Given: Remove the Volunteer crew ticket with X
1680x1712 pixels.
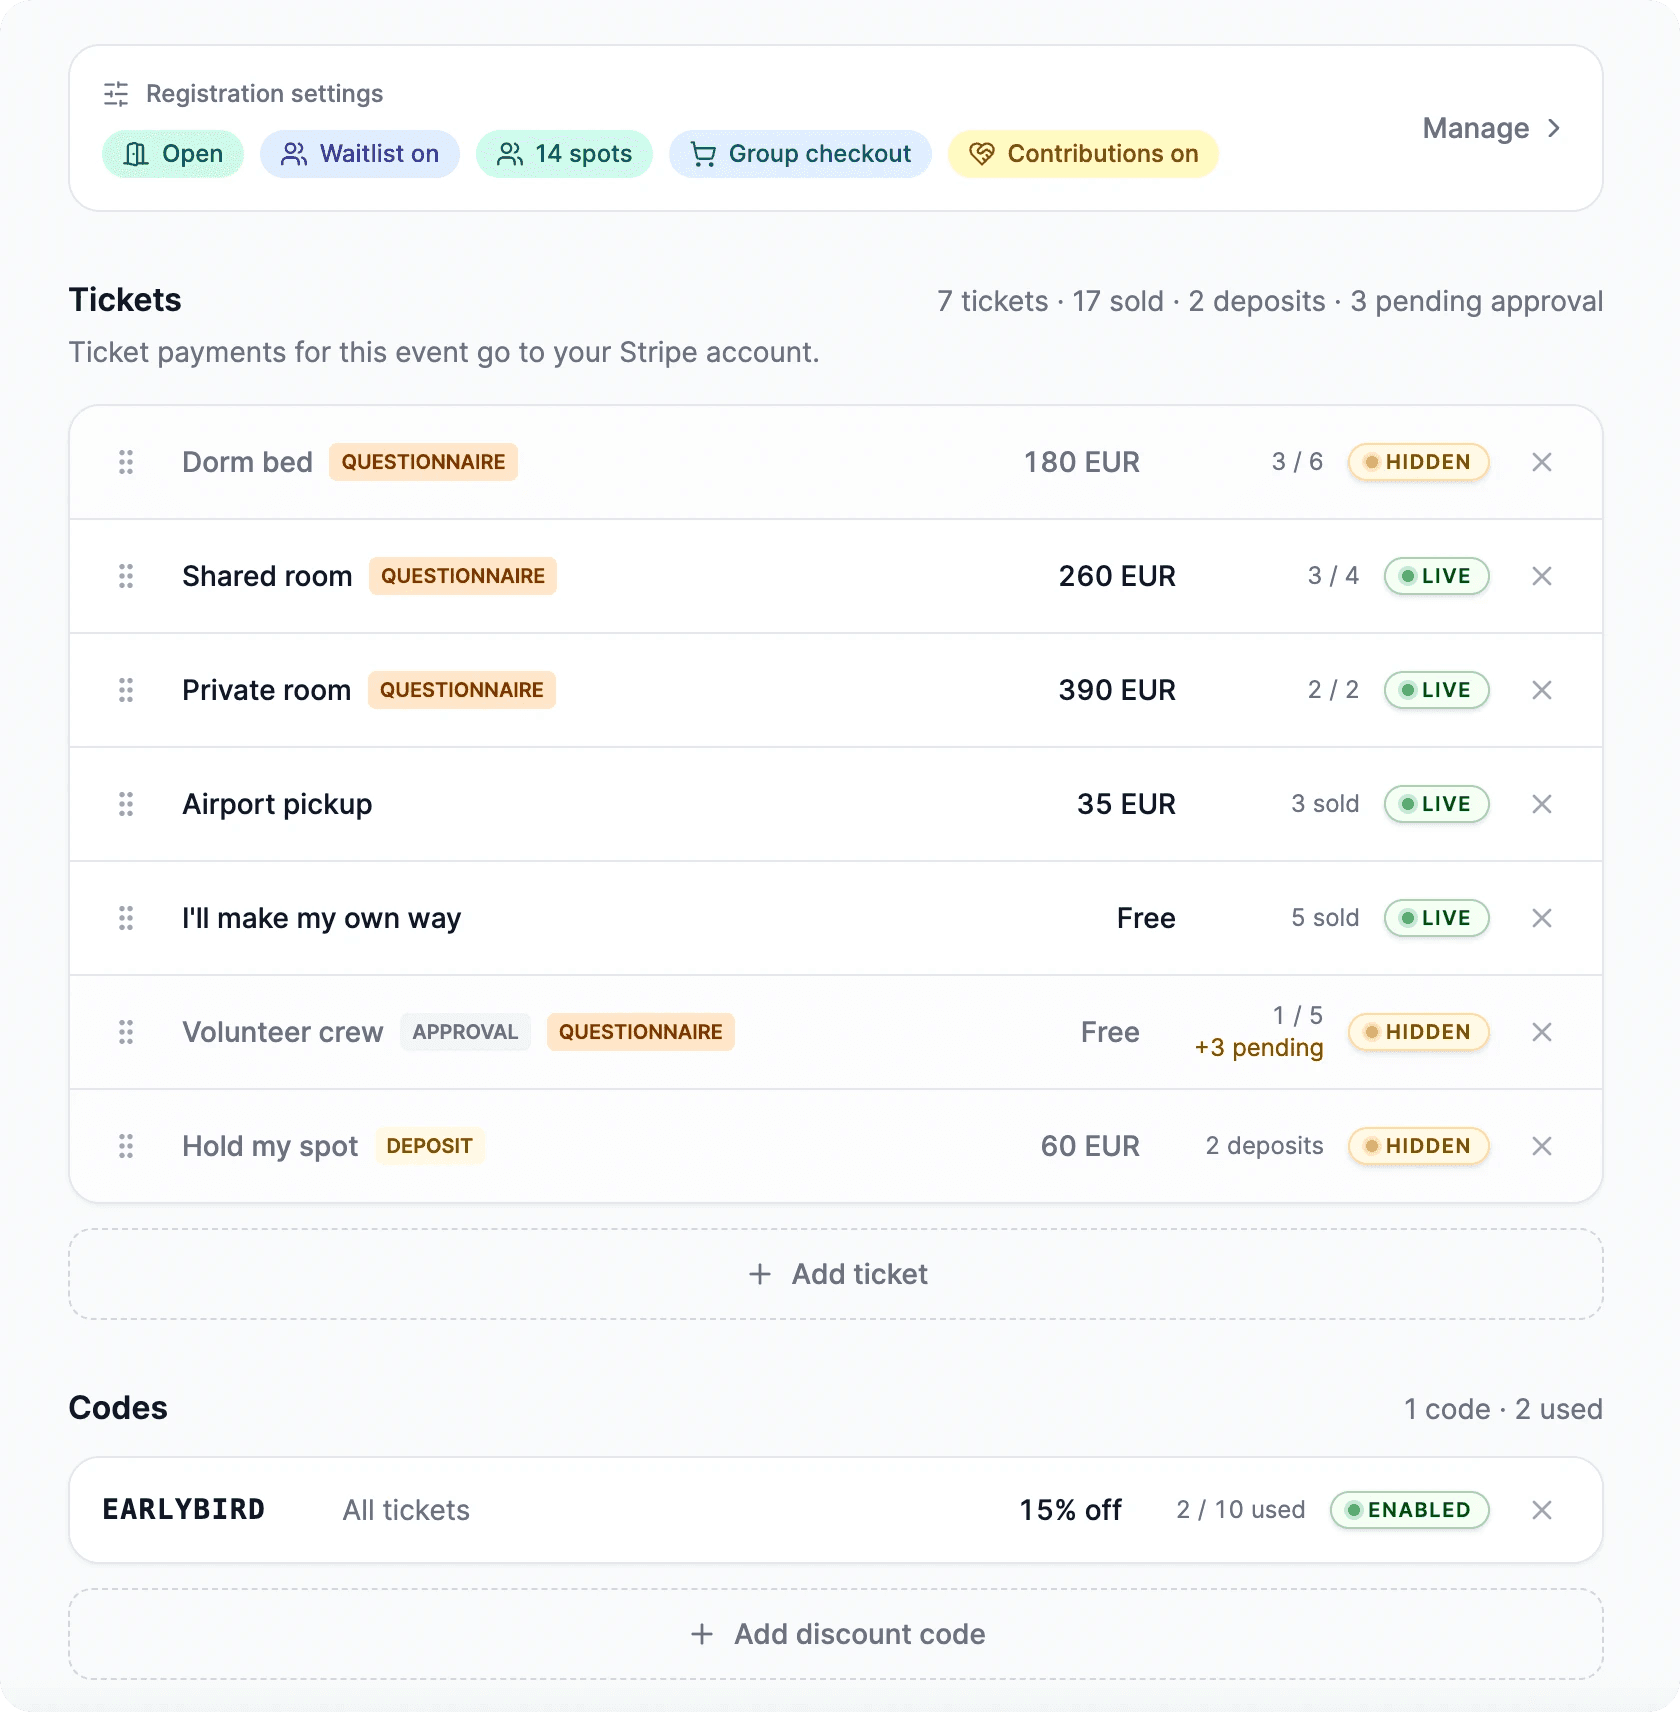Looking at the screenshot, I should click(x=1542, y=1032).
